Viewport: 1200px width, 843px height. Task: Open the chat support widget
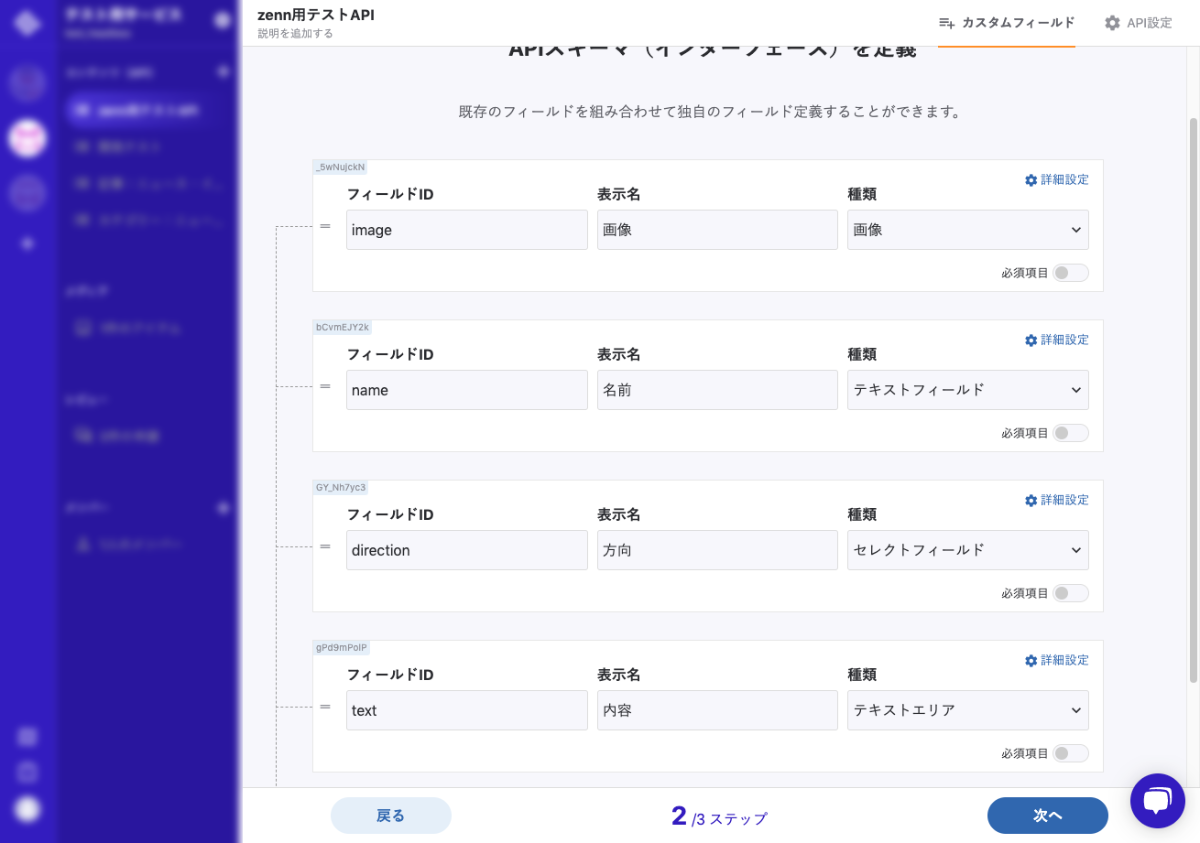coord(1157,799)
